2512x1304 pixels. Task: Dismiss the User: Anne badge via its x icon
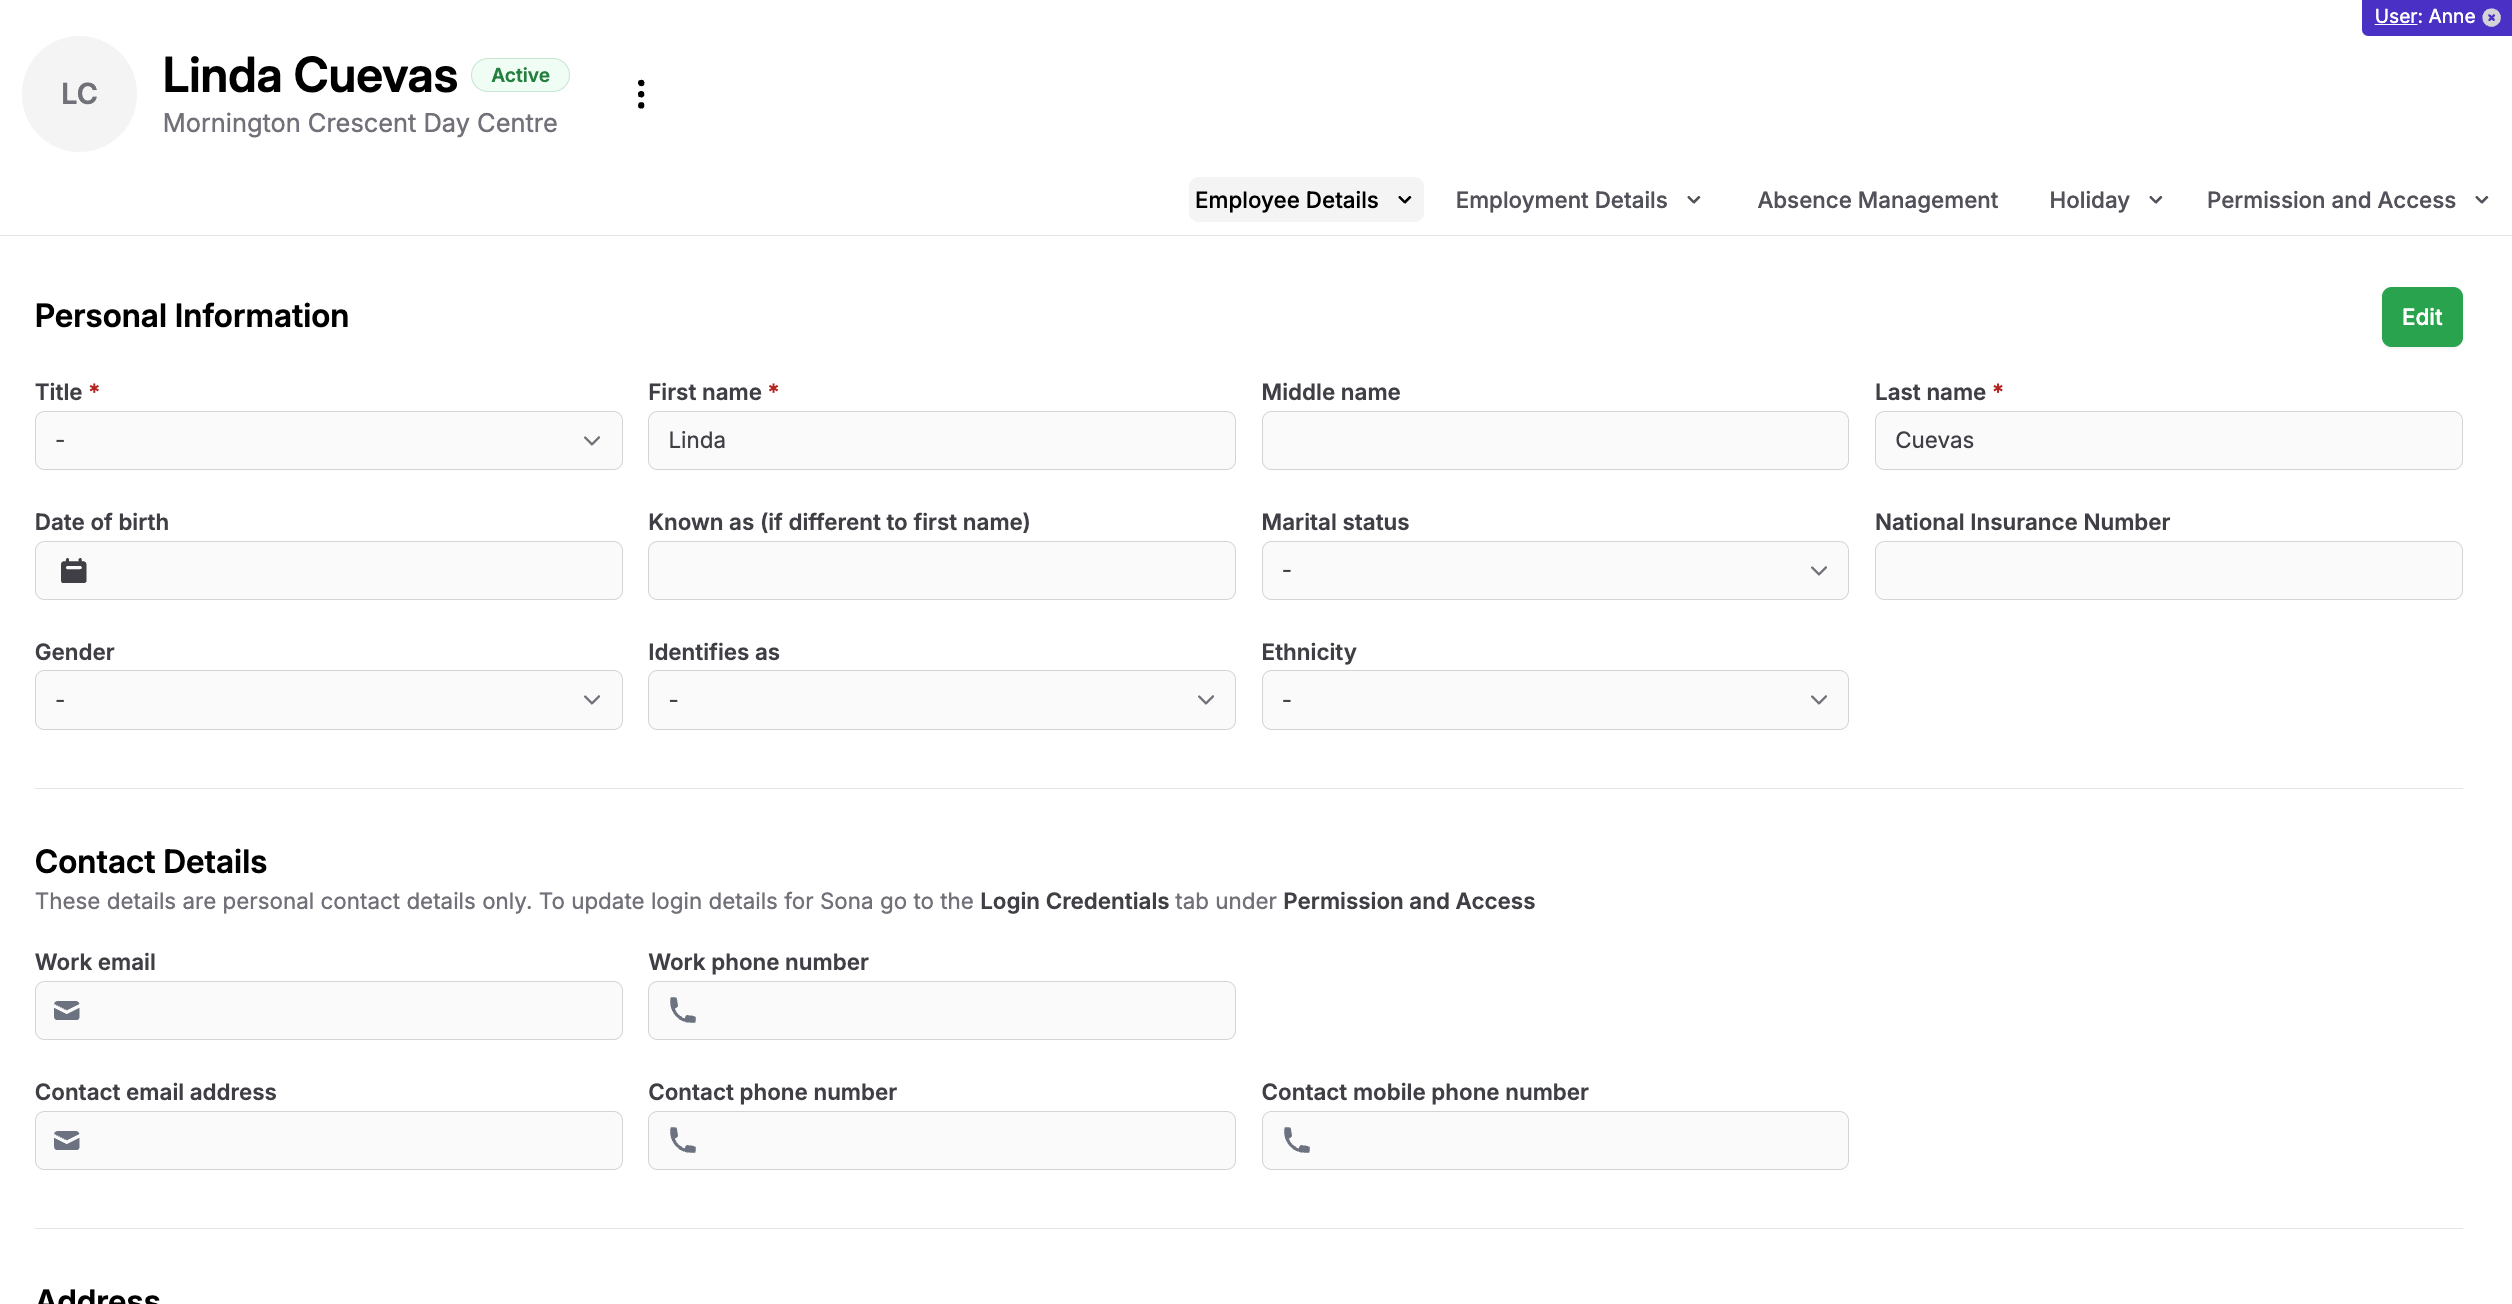2492,16
